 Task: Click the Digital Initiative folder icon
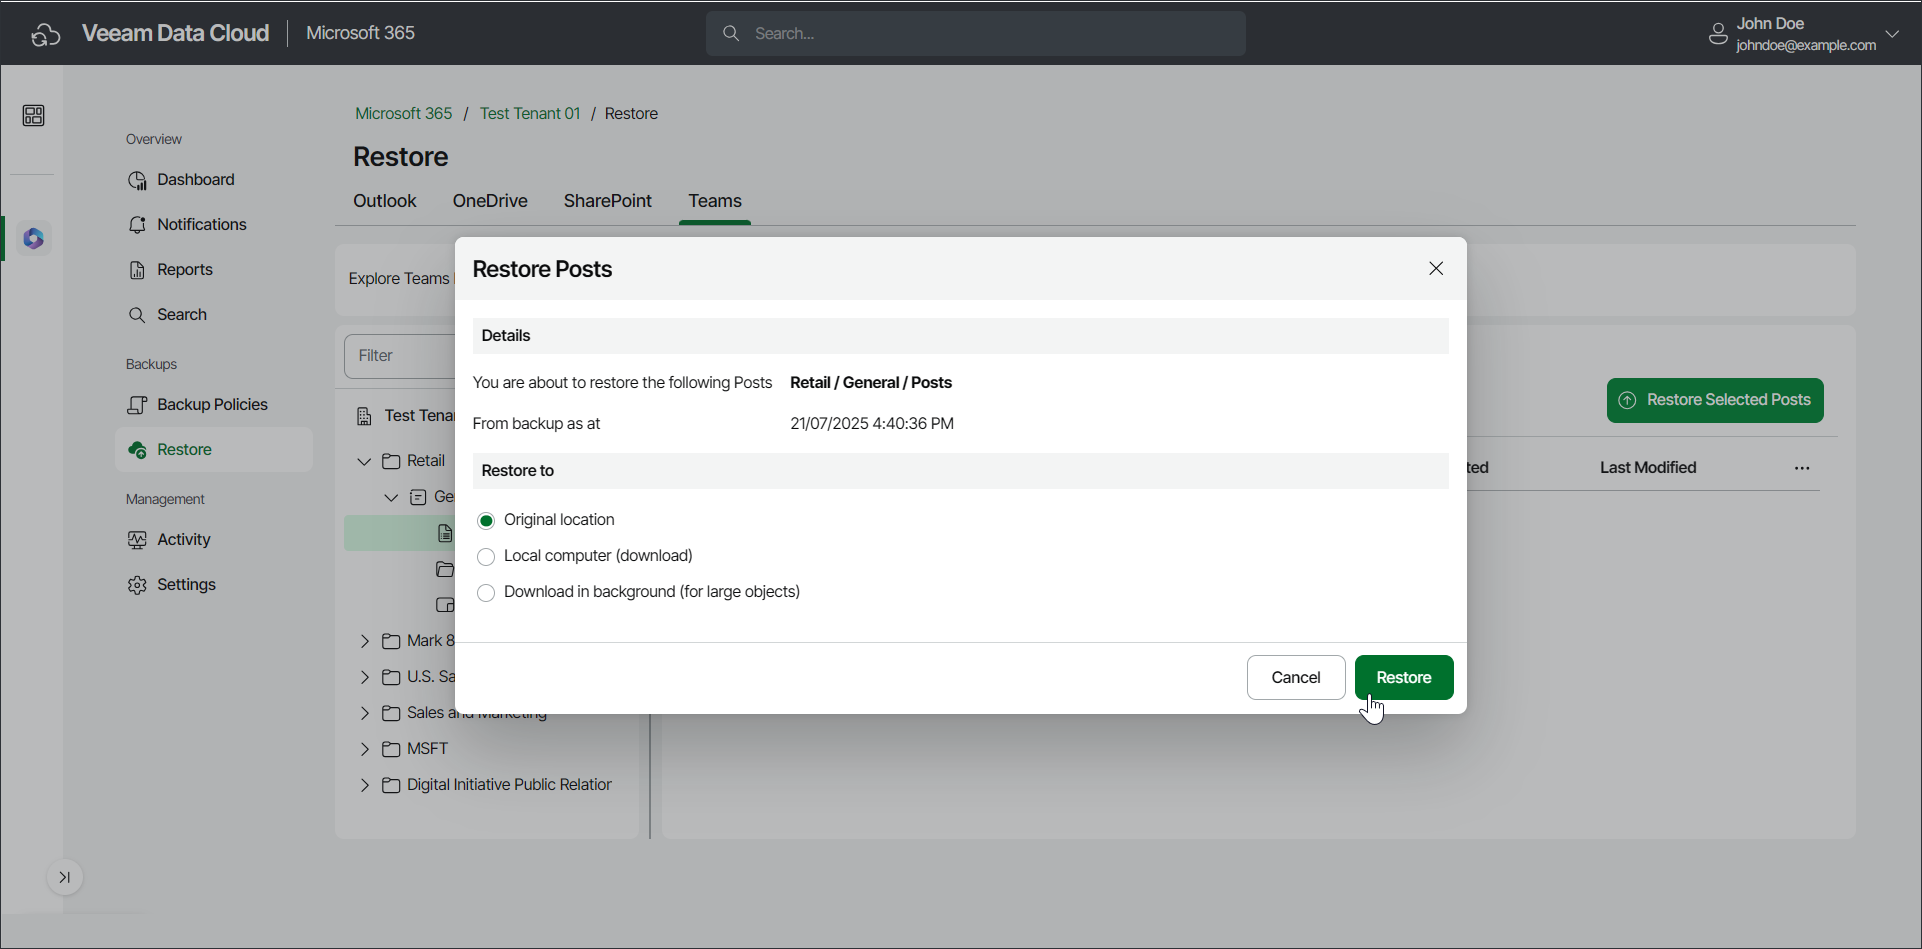click(391, 785)
